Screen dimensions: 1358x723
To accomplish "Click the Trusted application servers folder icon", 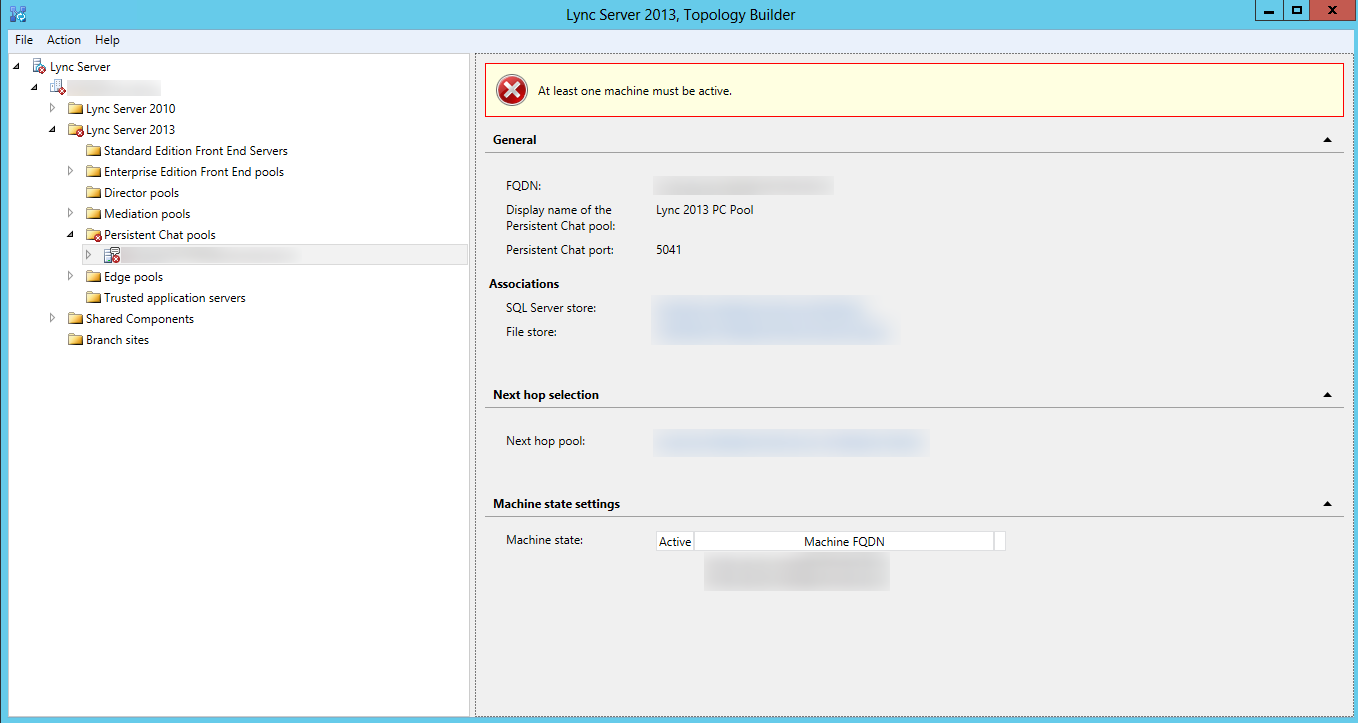I will (x=93, y=298).
